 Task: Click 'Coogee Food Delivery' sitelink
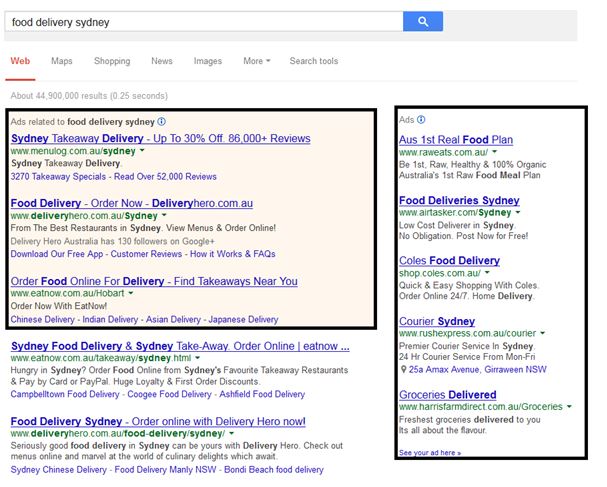click(169, 394)
